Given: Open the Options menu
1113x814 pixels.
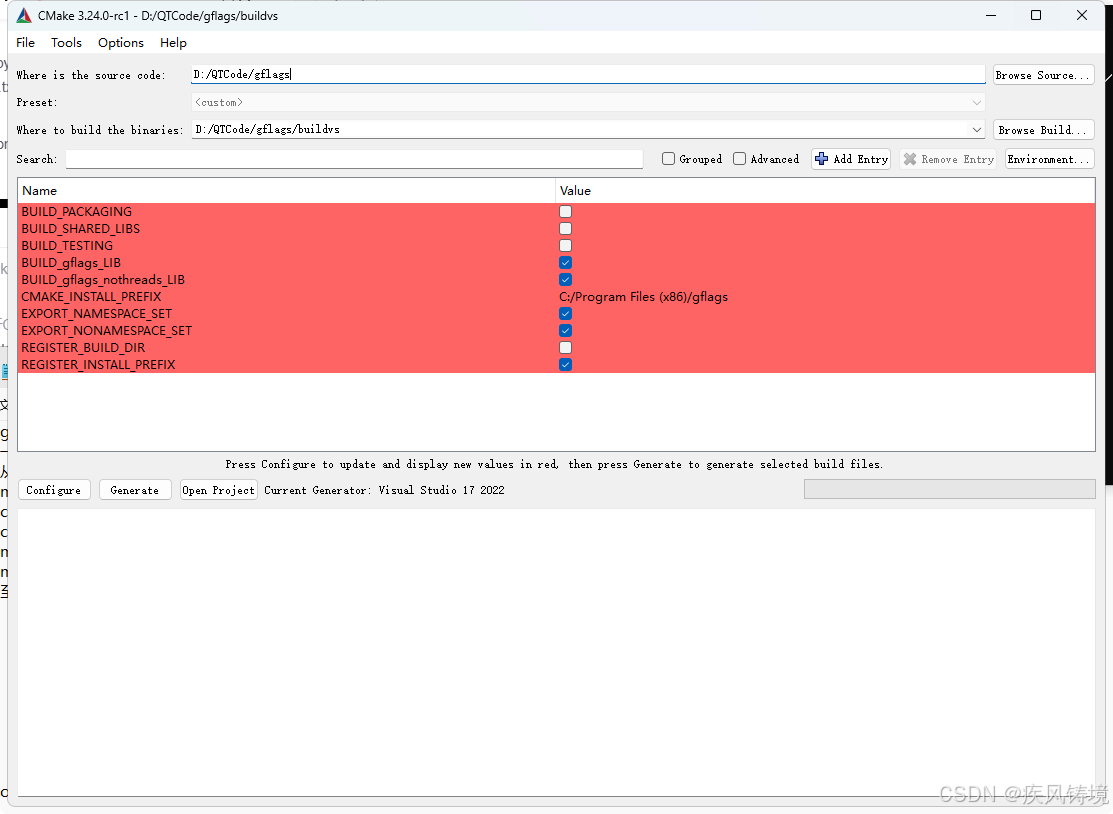Looking at the screenshot, I should [x=121, y=43].
